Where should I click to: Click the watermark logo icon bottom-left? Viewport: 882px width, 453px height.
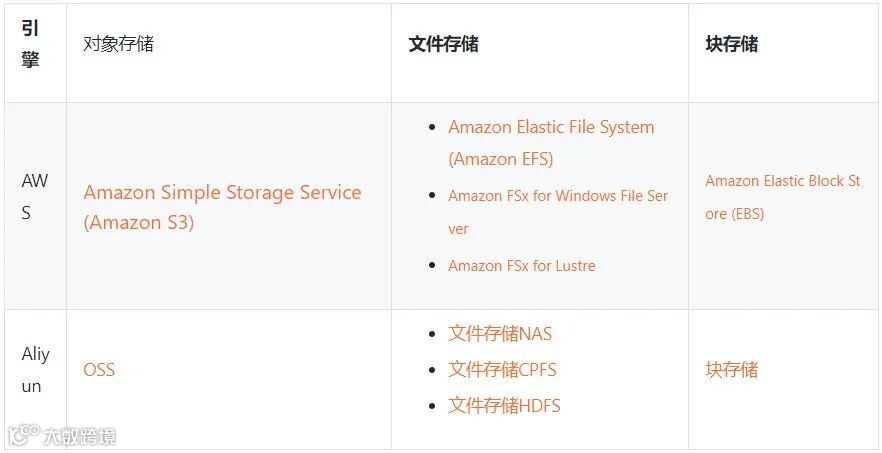coord(22,435)
